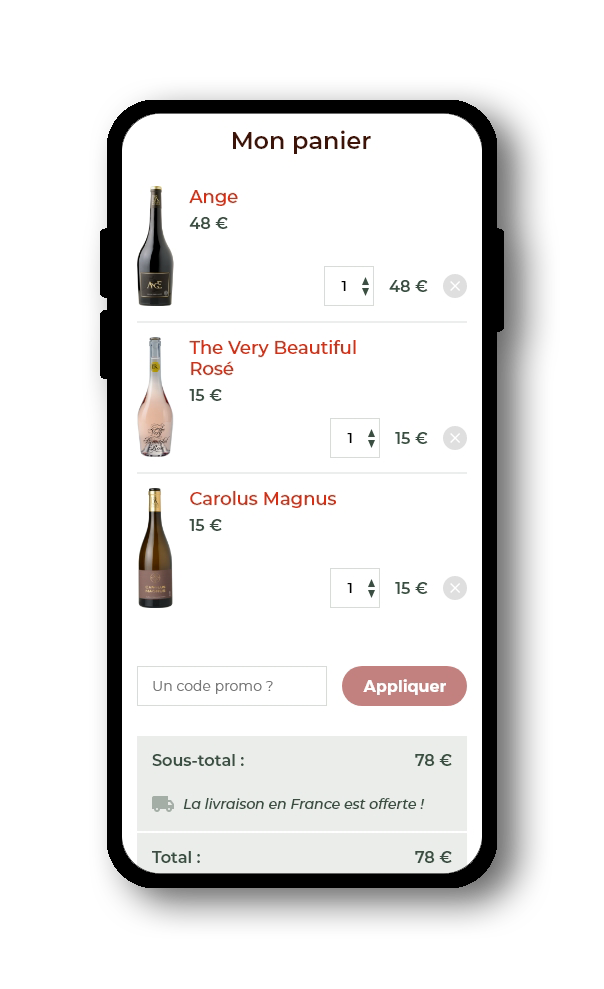This screenshot has height=989, width=604.
Task: Increase Carolus Magnus quantity
Action: (x=371, y=583)
